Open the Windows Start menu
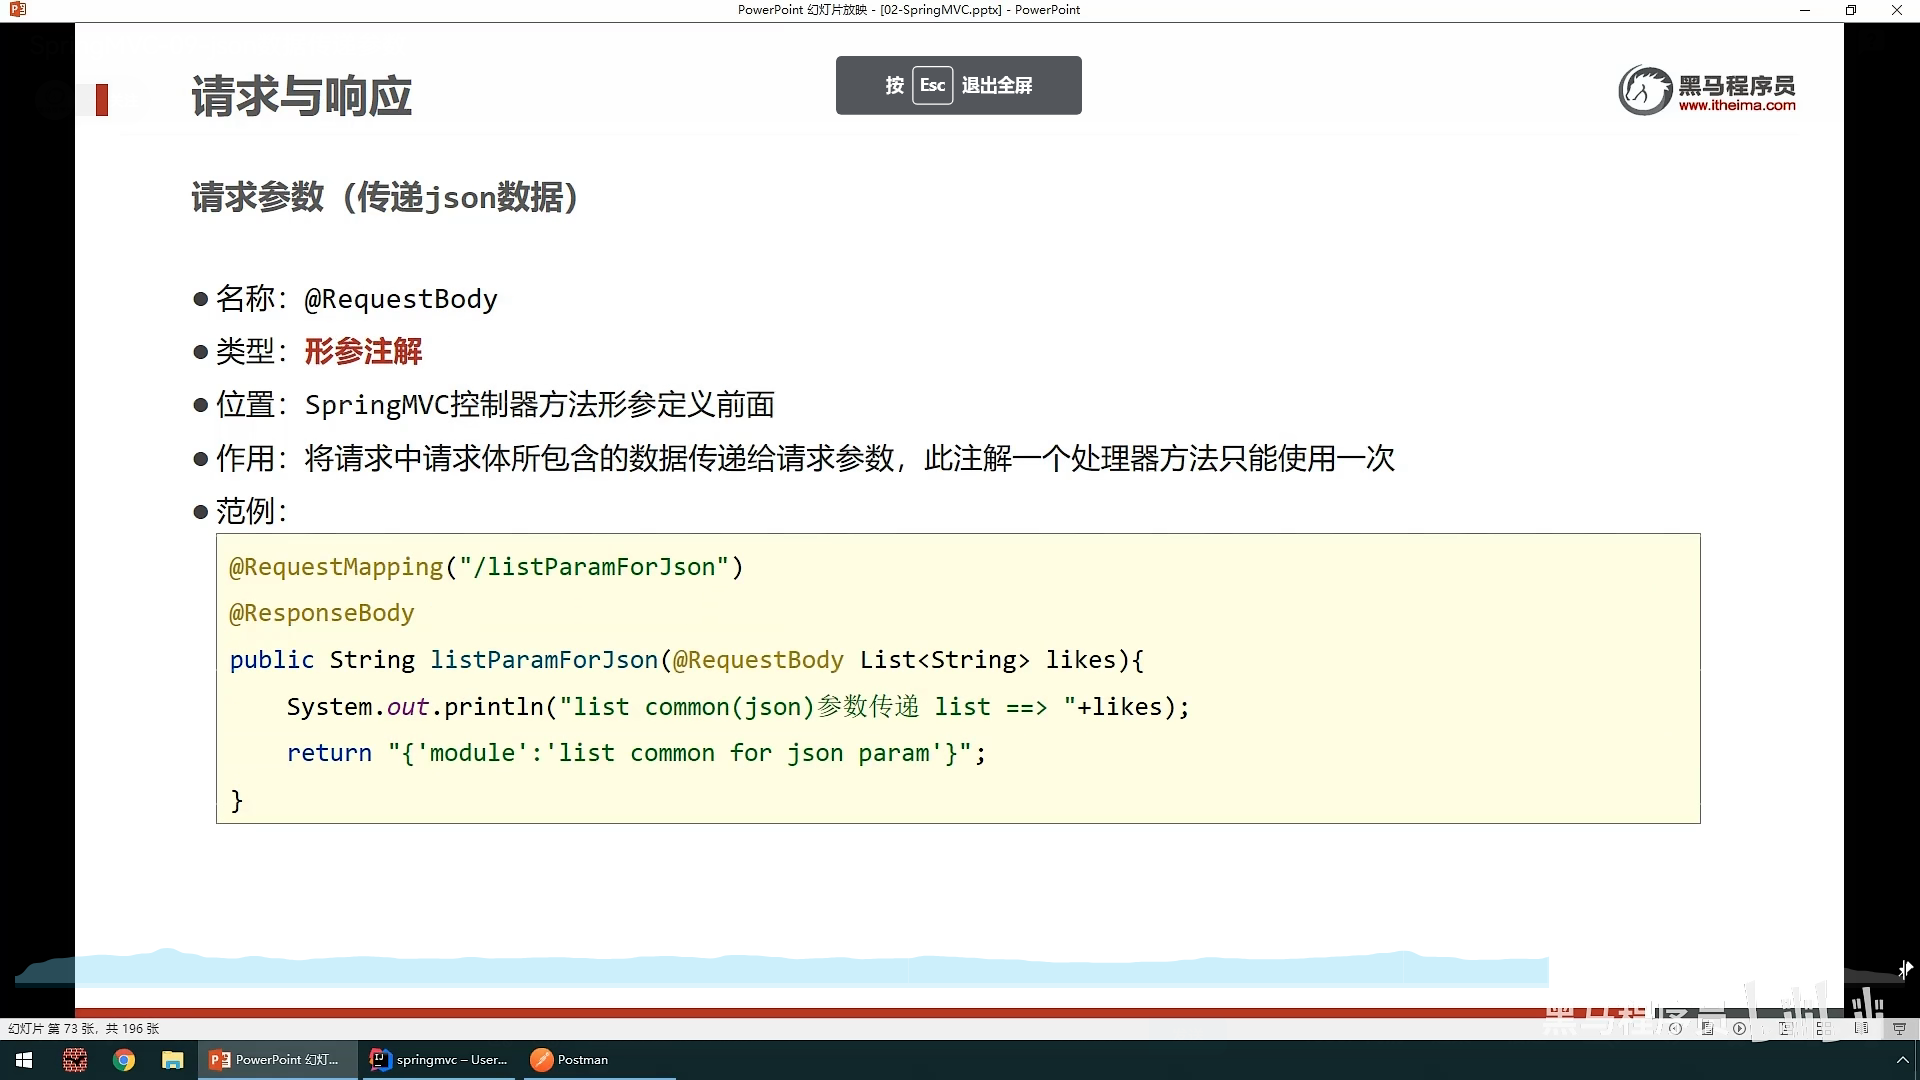 pos(24,1060)
